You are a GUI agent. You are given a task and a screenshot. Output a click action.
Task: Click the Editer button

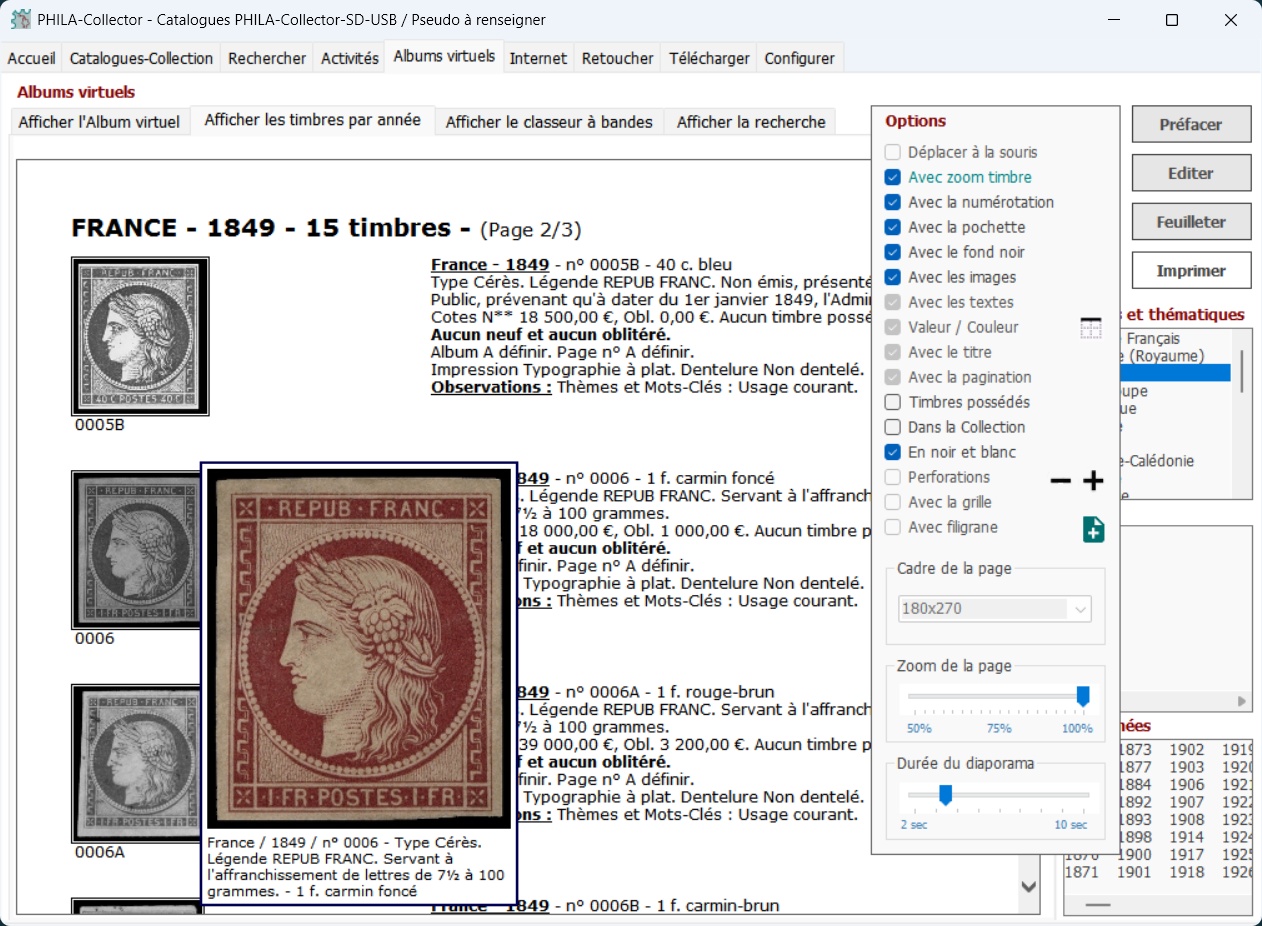click(x=1191, y=173)
